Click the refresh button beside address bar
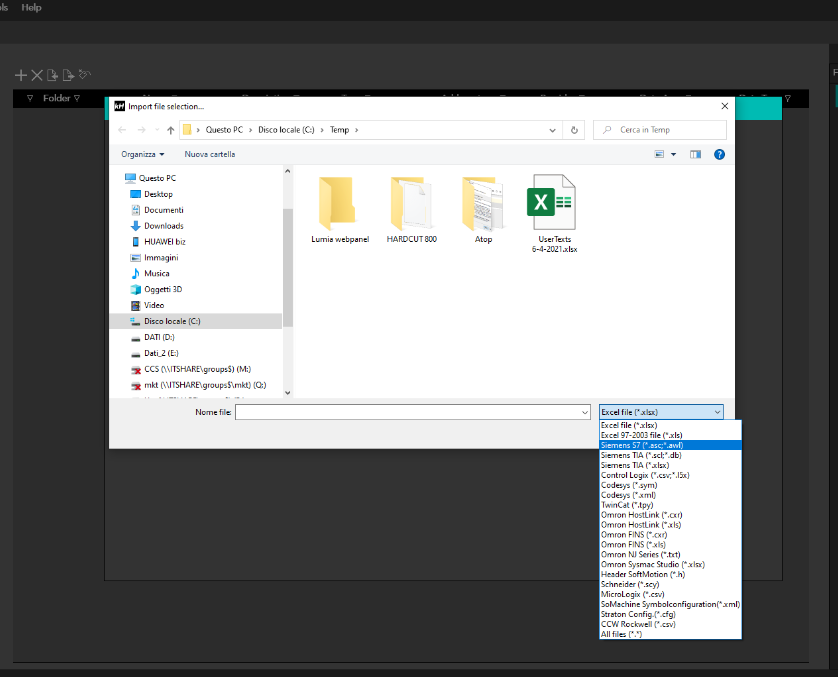The width and height of the screenshot is (838, 677). point(574,130)
